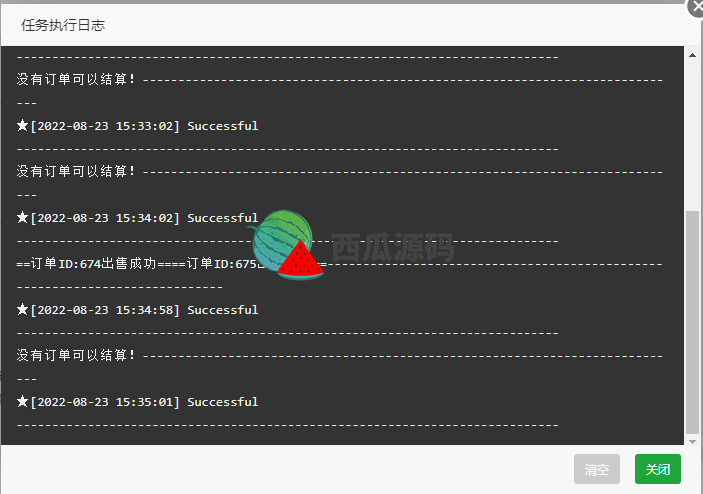Close the task log dialog with X icon
Screen dimensions: 703x494
[x=696, y=7]
